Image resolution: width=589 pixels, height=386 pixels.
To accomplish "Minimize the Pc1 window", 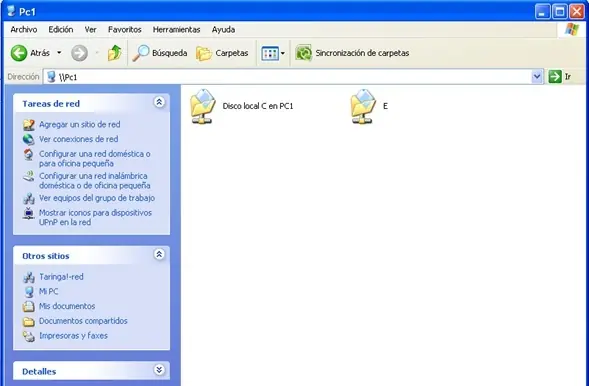I will [542, 12].
